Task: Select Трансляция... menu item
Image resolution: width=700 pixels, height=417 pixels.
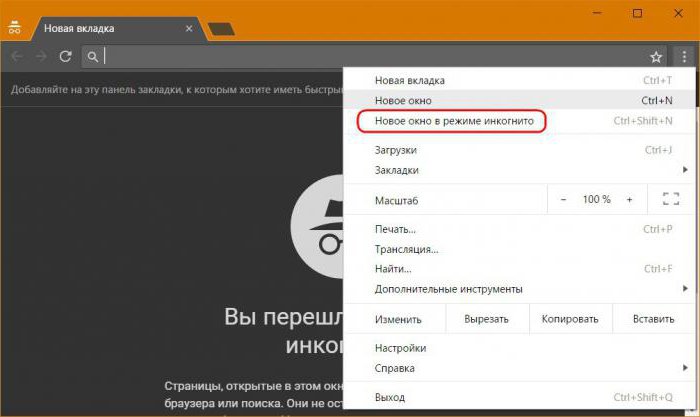Action: tap(519, 249)
